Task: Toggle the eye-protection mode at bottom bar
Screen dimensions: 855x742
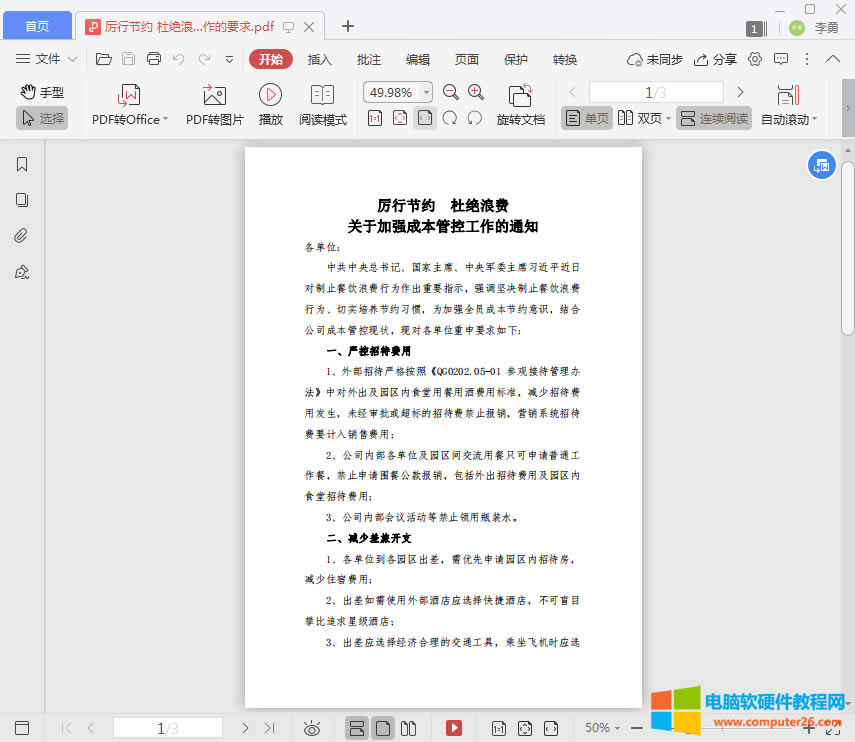Action: pyautogui.click(x=311, y=727)
